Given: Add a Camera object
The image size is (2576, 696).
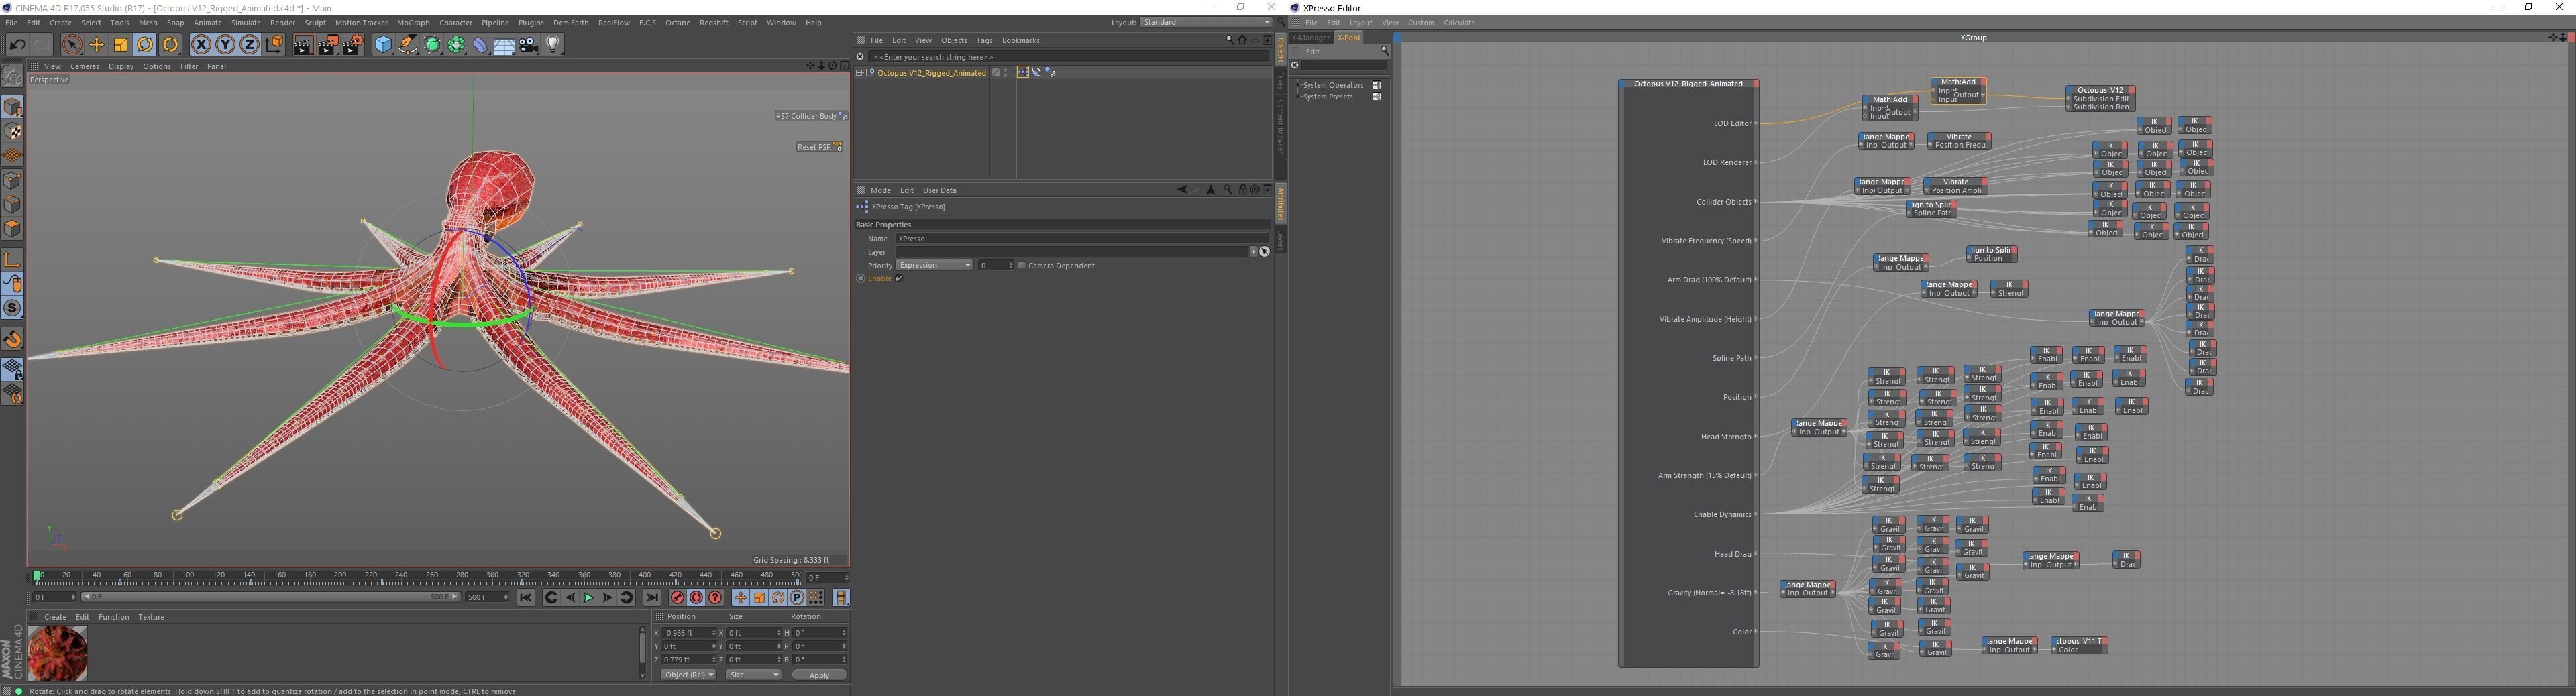Looking at the screenshot, I should [529, 44].
